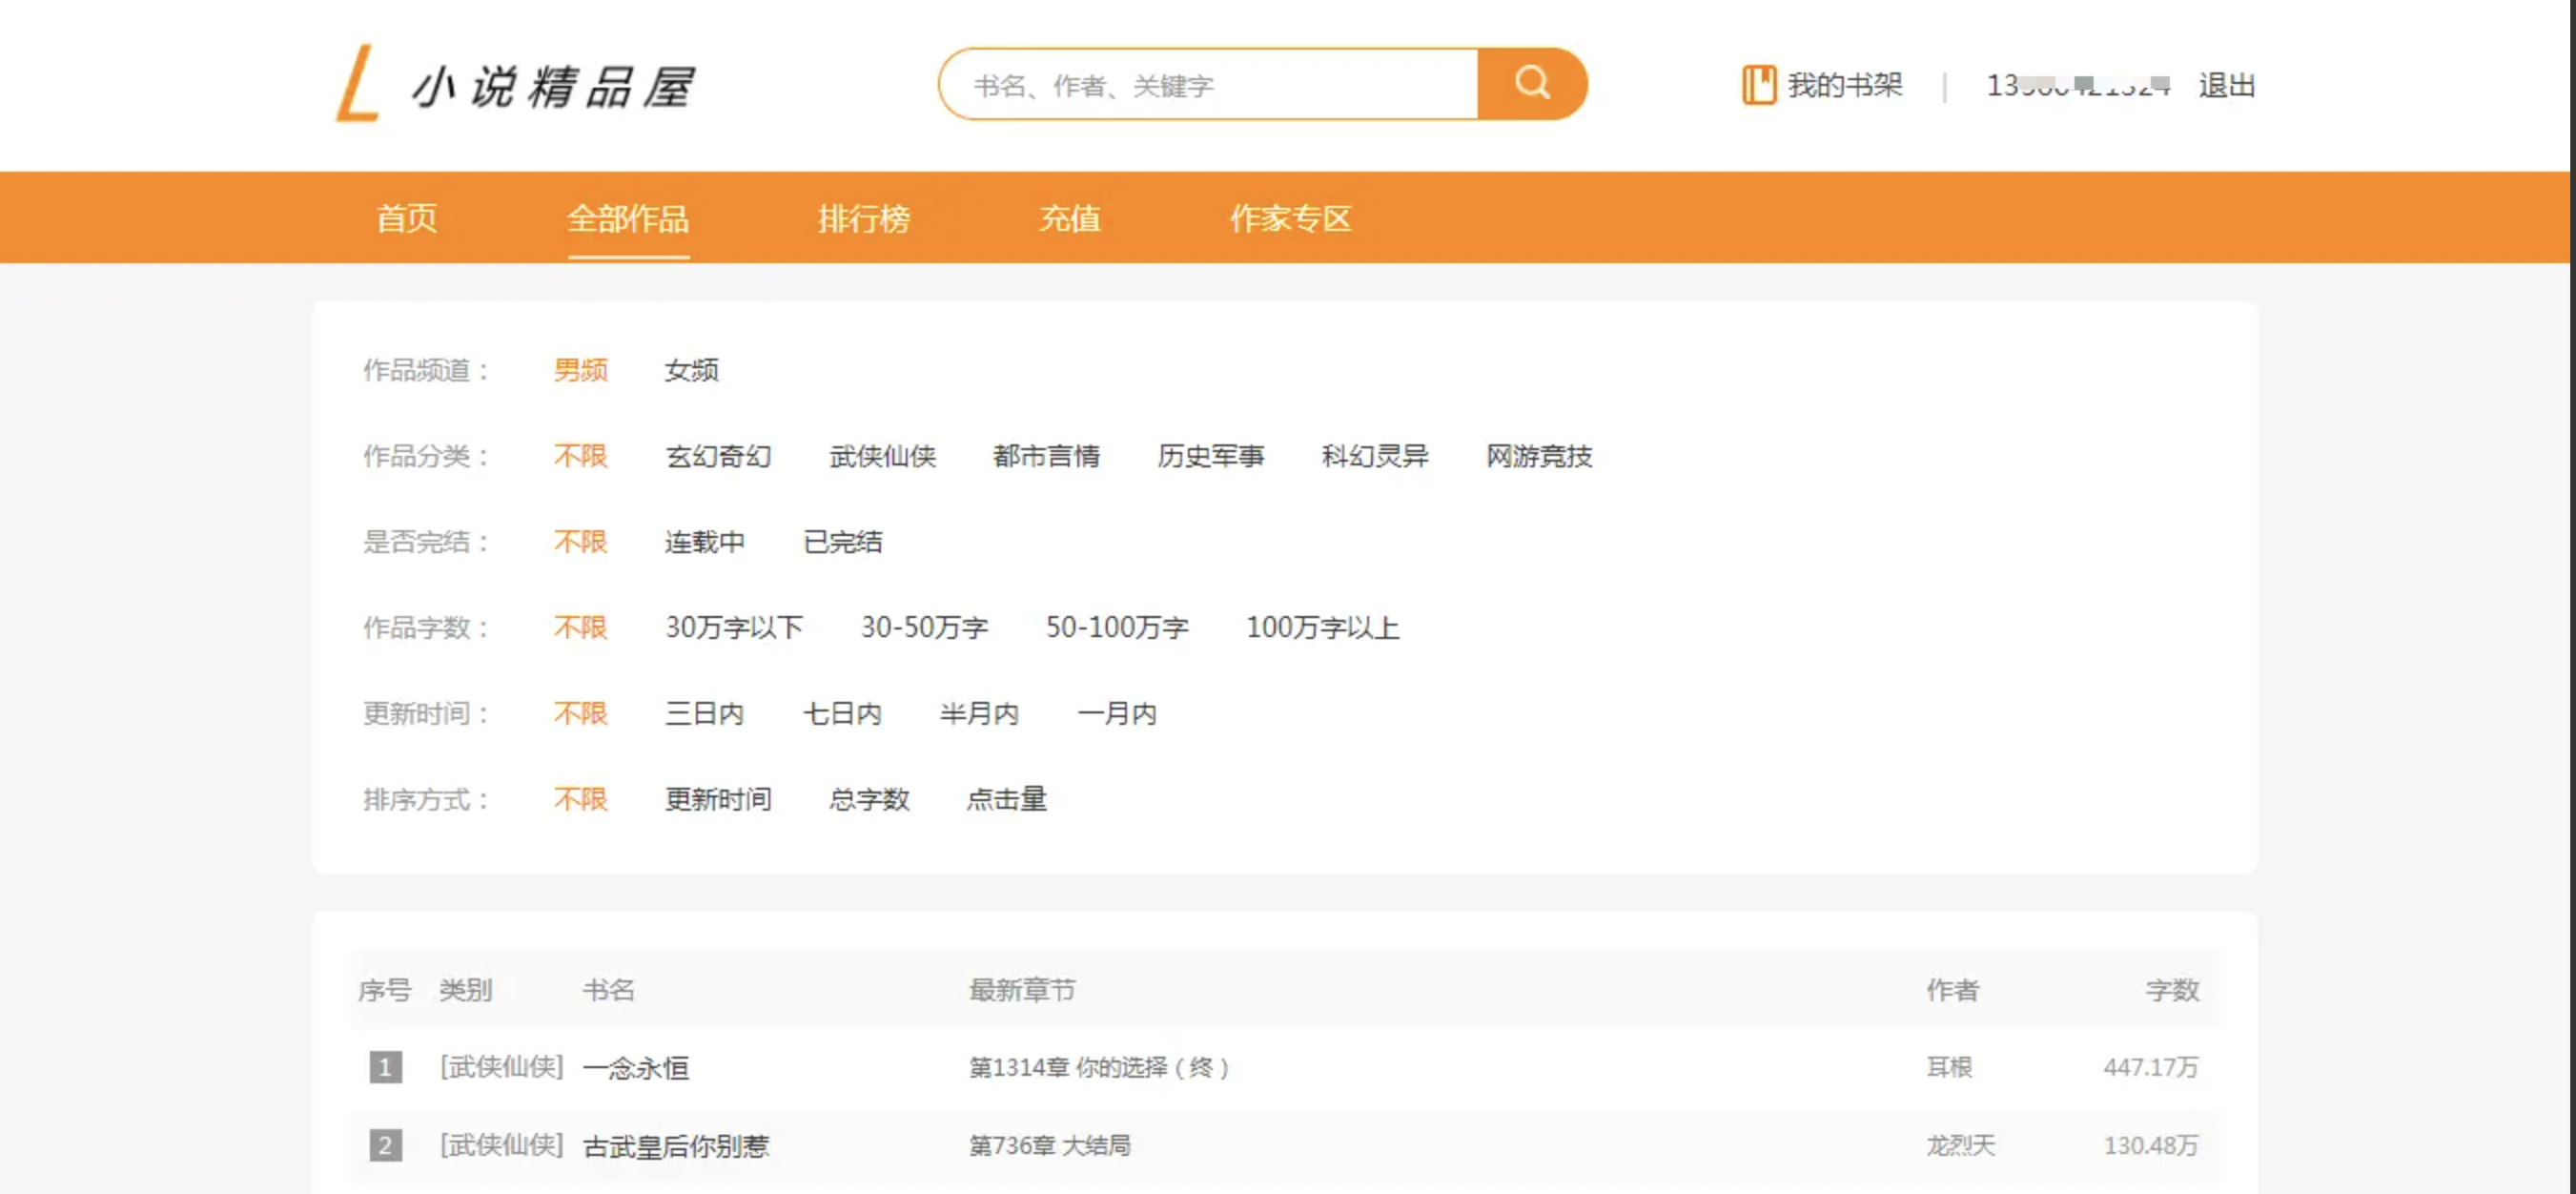
Task: Select 不限 for 更新时间
Action: [581, 714]
